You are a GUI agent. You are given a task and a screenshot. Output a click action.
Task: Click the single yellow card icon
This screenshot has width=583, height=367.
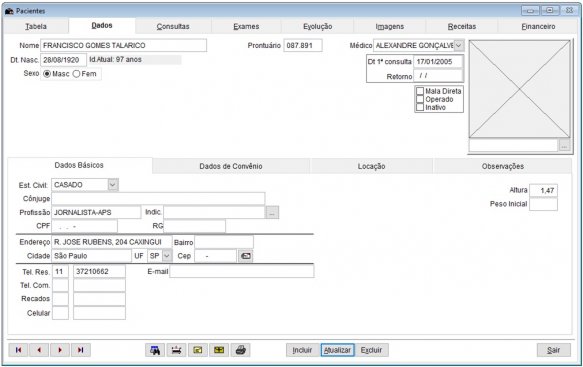(x=198, y=350)
